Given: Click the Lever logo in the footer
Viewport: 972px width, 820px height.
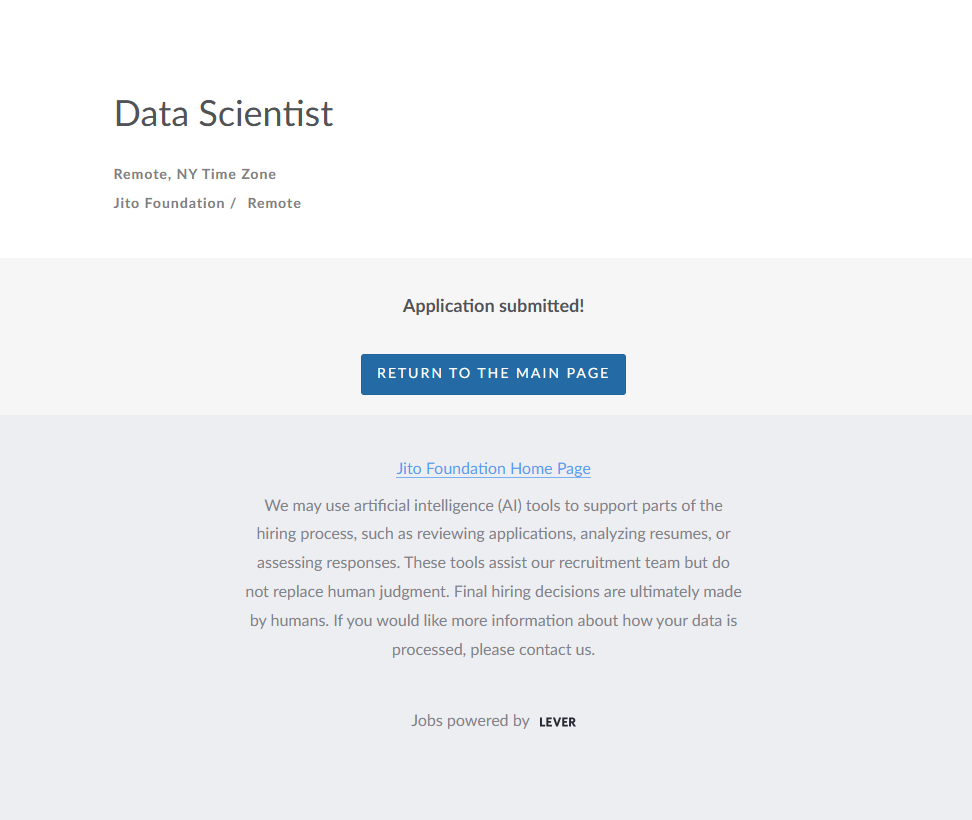Looking at the screenshot, I should click(x=557, y=722).
